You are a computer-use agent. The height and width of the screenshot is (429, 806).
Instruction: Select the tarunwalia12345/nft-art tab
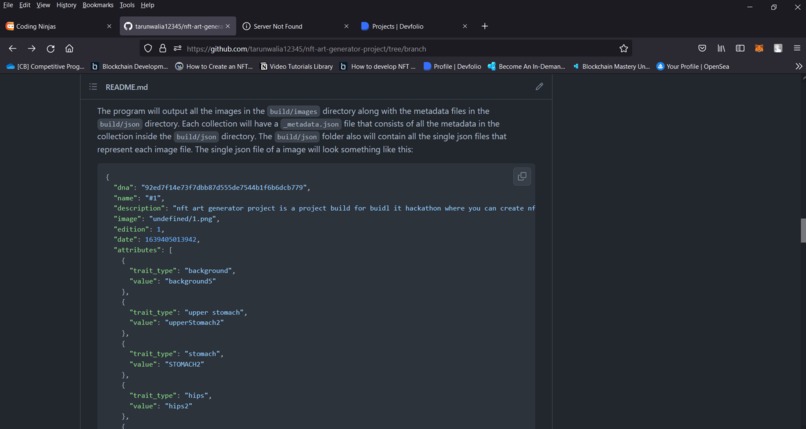click(177, 26)
